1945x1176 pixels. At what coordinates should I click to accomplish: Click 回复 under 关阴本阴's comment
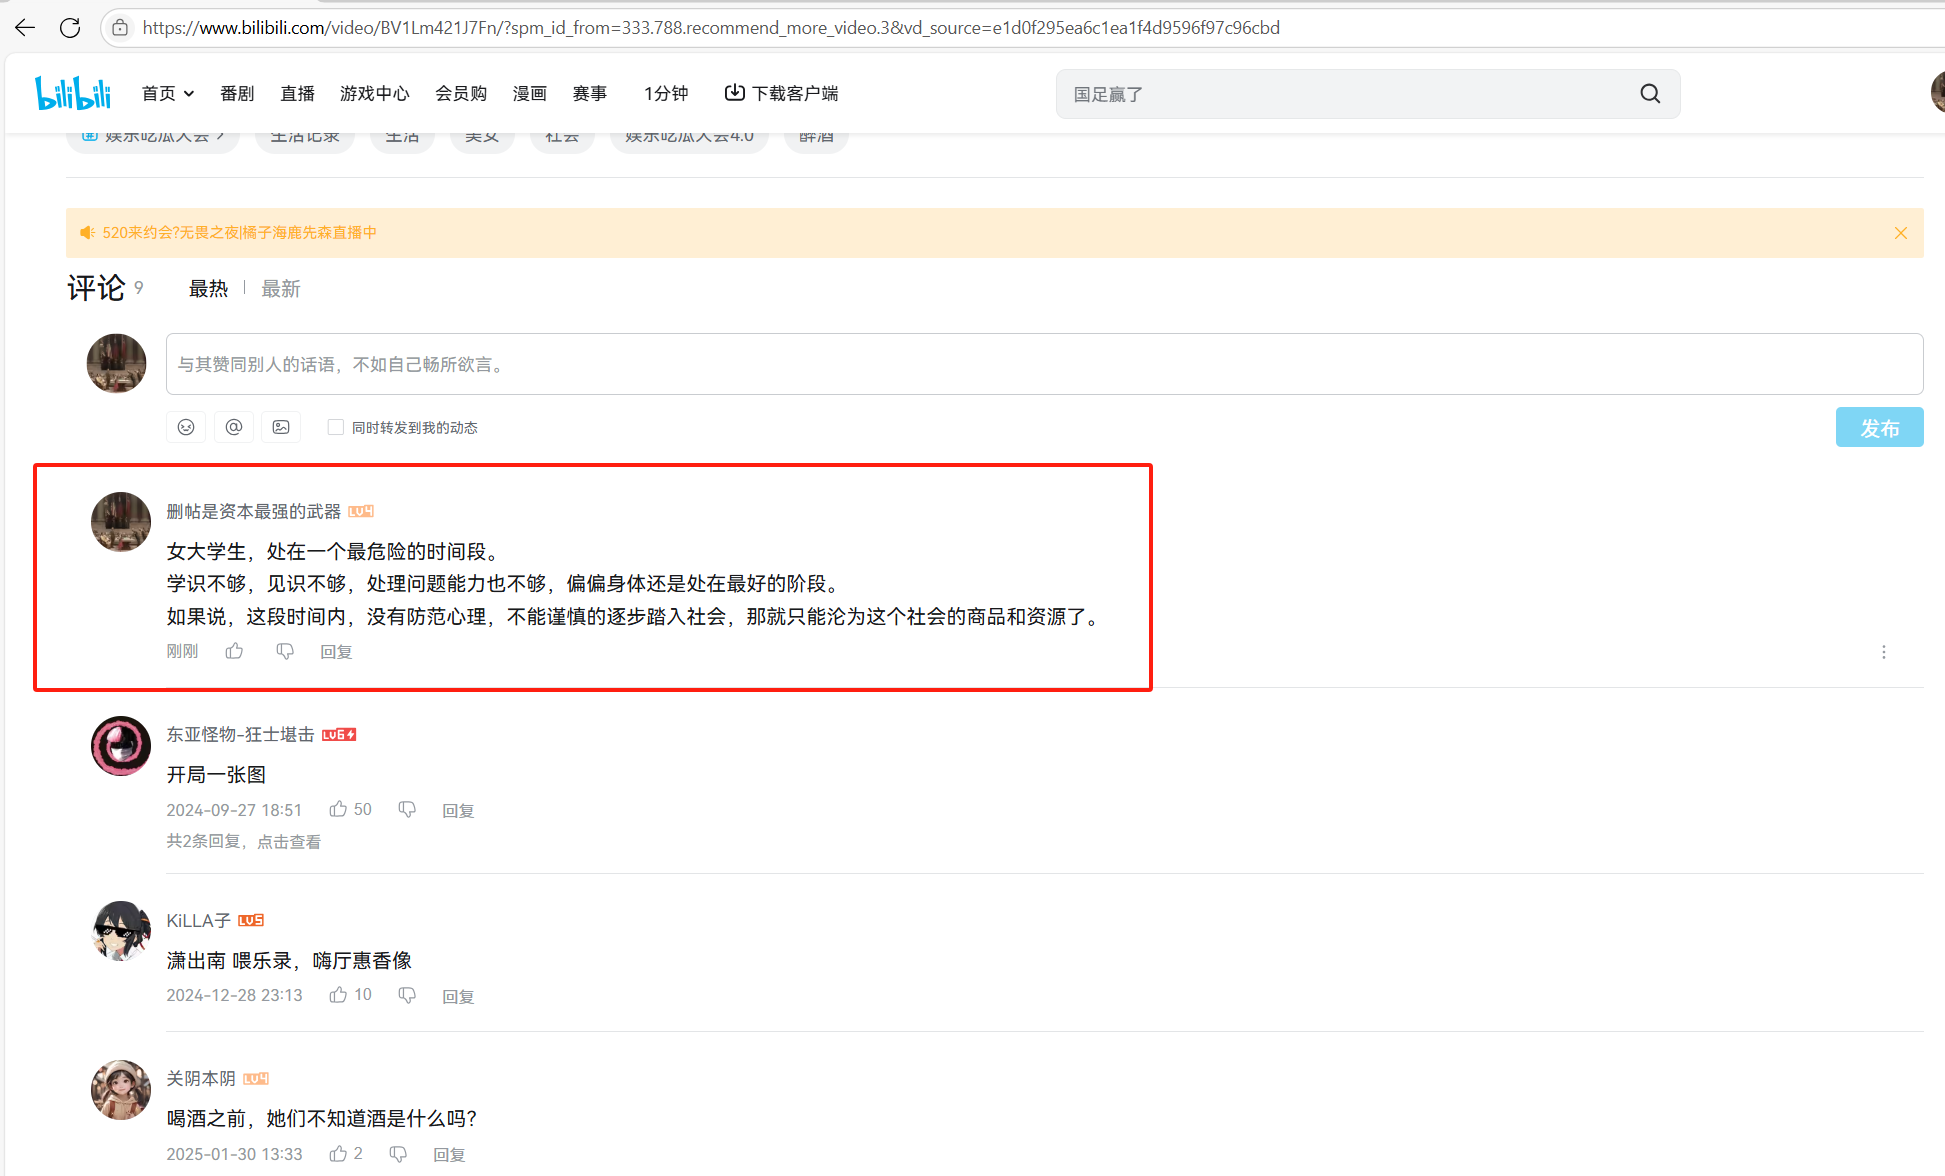[x=449, y=1154]
